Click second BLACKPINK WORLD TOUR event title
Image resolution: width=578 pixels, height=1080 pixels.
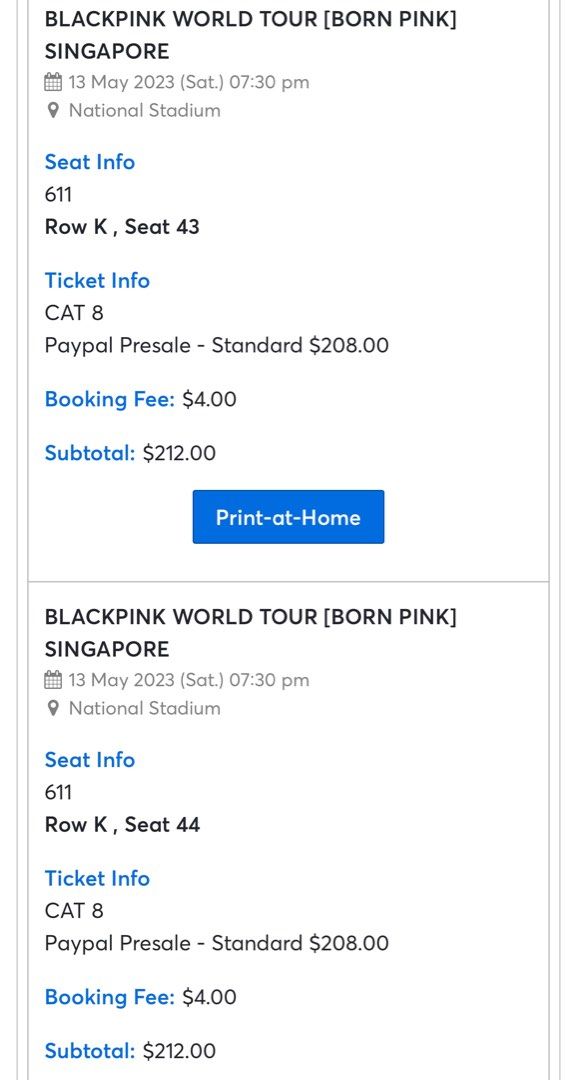251,633
